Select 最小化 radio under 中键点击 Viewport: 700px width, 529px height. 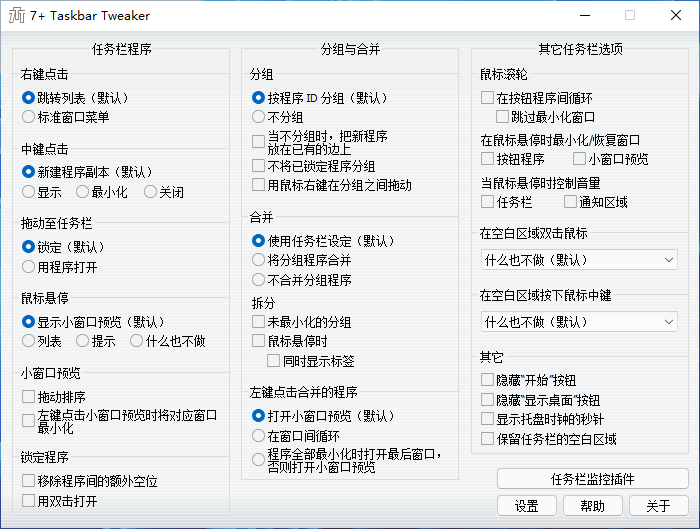click(82, 192)
